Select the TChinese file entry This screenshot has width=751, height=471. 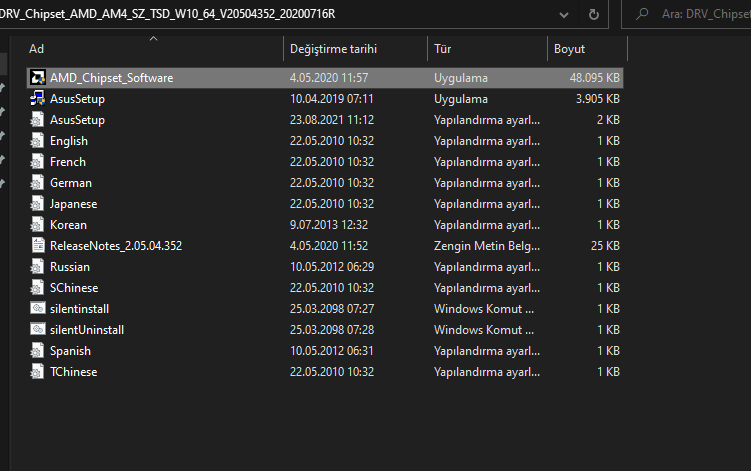click(74, 372)
